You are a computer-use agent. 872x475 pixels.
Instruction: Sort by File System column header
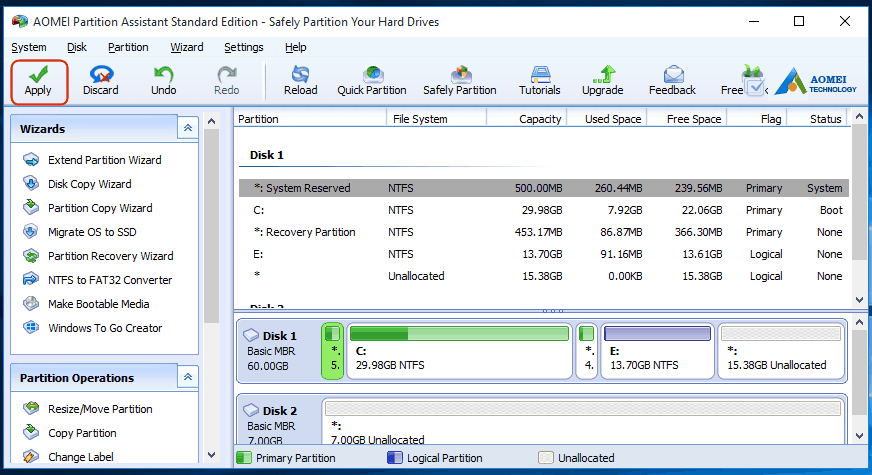coord(437,118)
